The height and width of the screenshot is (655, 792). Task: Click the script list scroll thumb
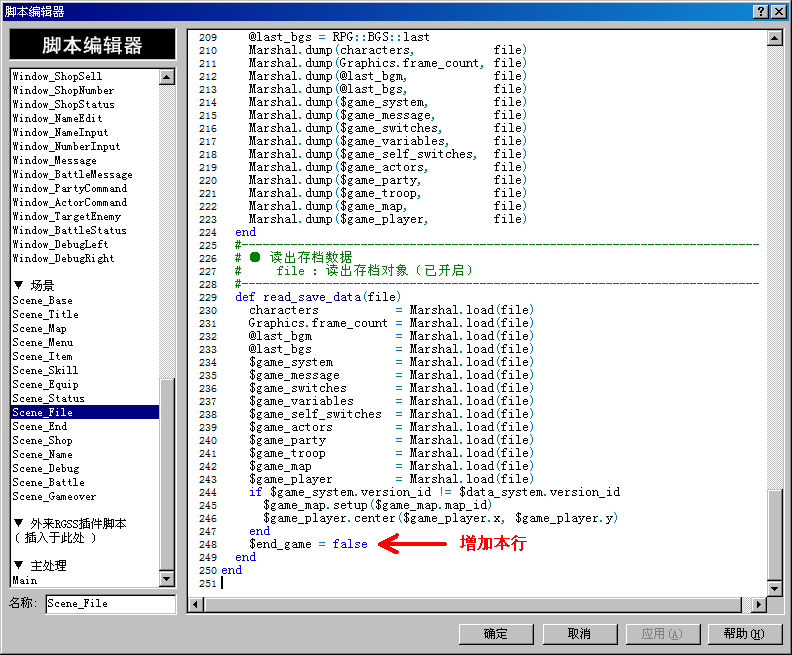[x=167, y=474]
